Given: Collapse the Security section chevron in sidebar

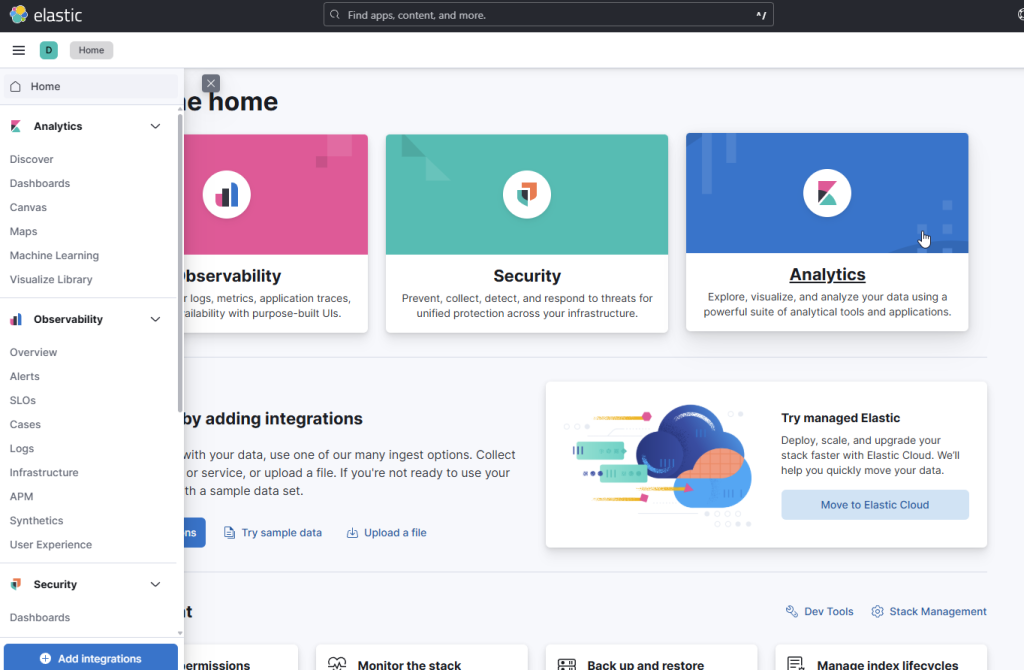Looking at the screenshot, I should tap(155, 584).
